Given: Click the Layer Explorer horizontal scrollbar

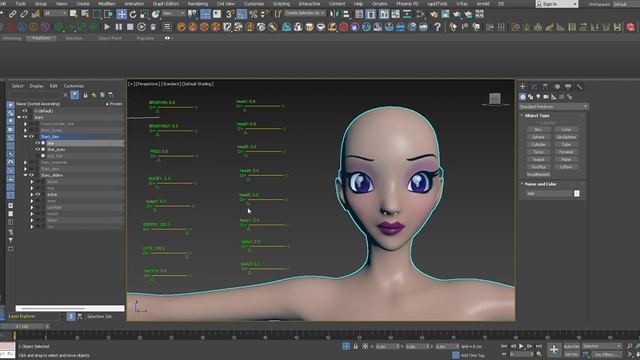Looking at the screenshot, I should click(70, 308).
